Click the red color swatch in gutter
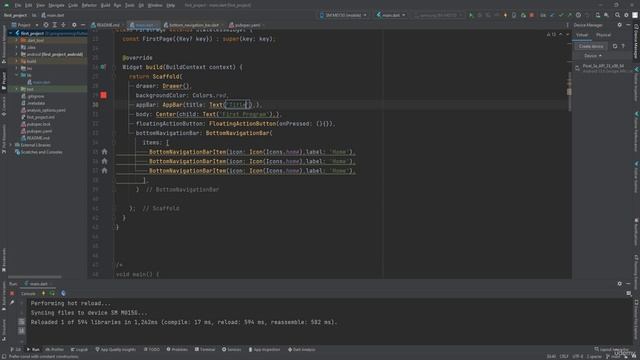This screenshot has height=360, width=640. click(x=104, y=95)
